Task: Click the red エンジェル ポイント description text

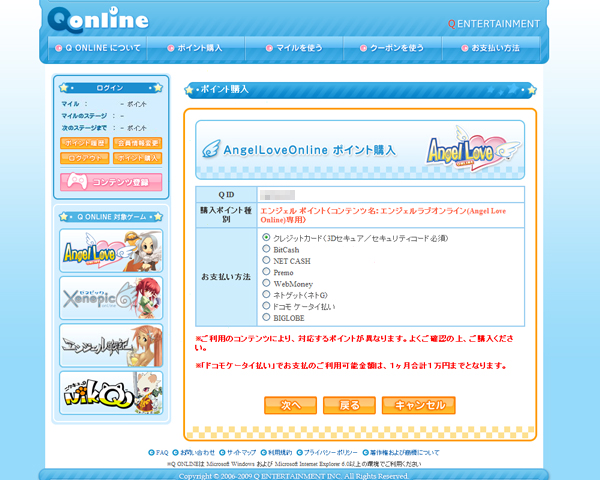Action: (x=383, y=215)
